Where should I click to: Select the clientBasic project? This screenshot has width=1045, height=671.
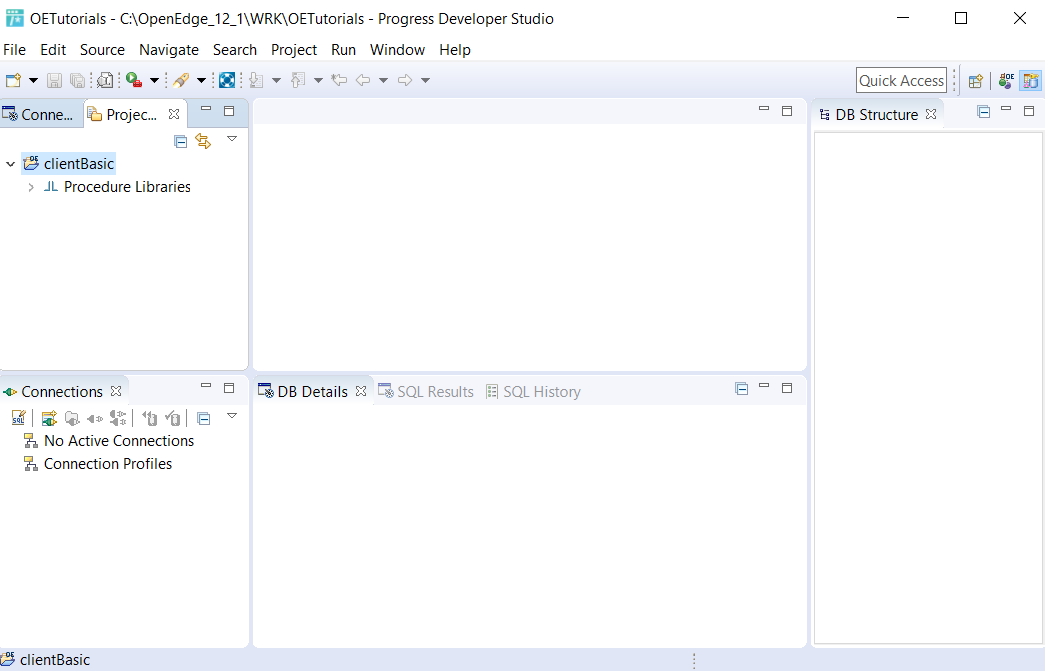pyautogui.click(x=69, y=164)
